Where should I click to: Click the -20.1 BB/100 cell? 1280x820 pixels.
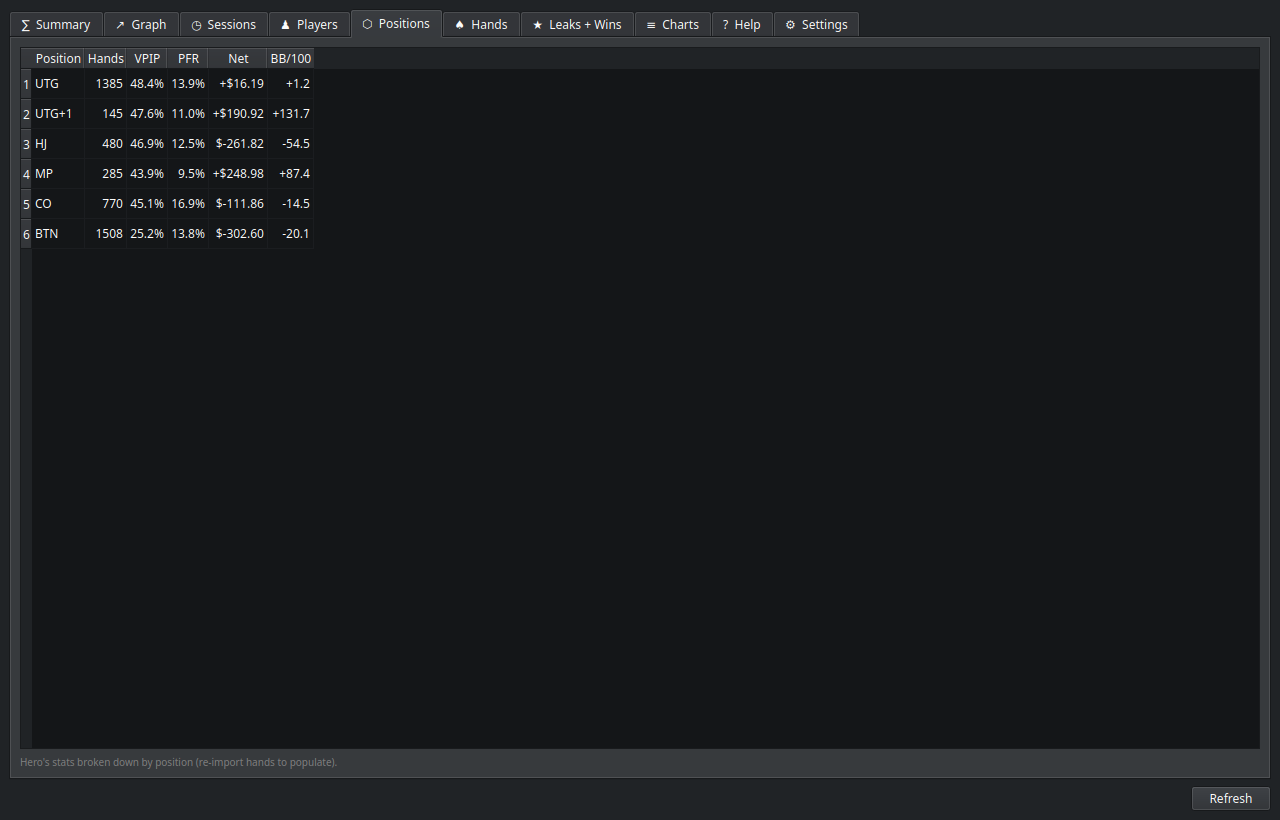[x=291, y=234]
